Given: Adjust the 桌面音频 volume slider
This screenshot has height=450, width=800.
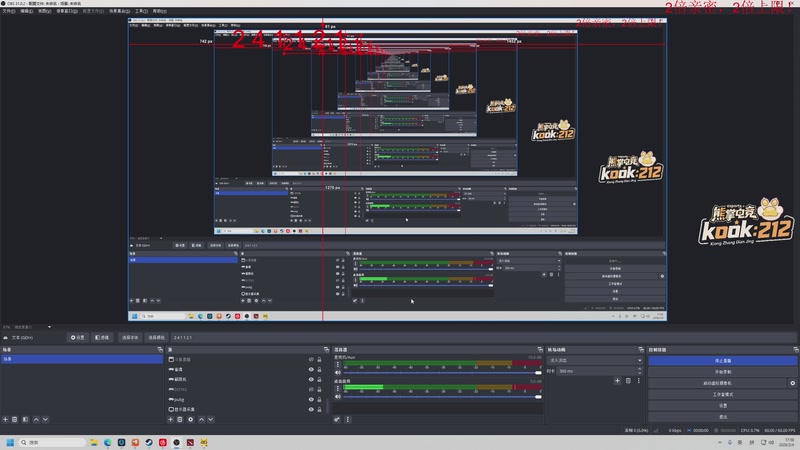Looking at the screenshot, I should pos(442,396).
